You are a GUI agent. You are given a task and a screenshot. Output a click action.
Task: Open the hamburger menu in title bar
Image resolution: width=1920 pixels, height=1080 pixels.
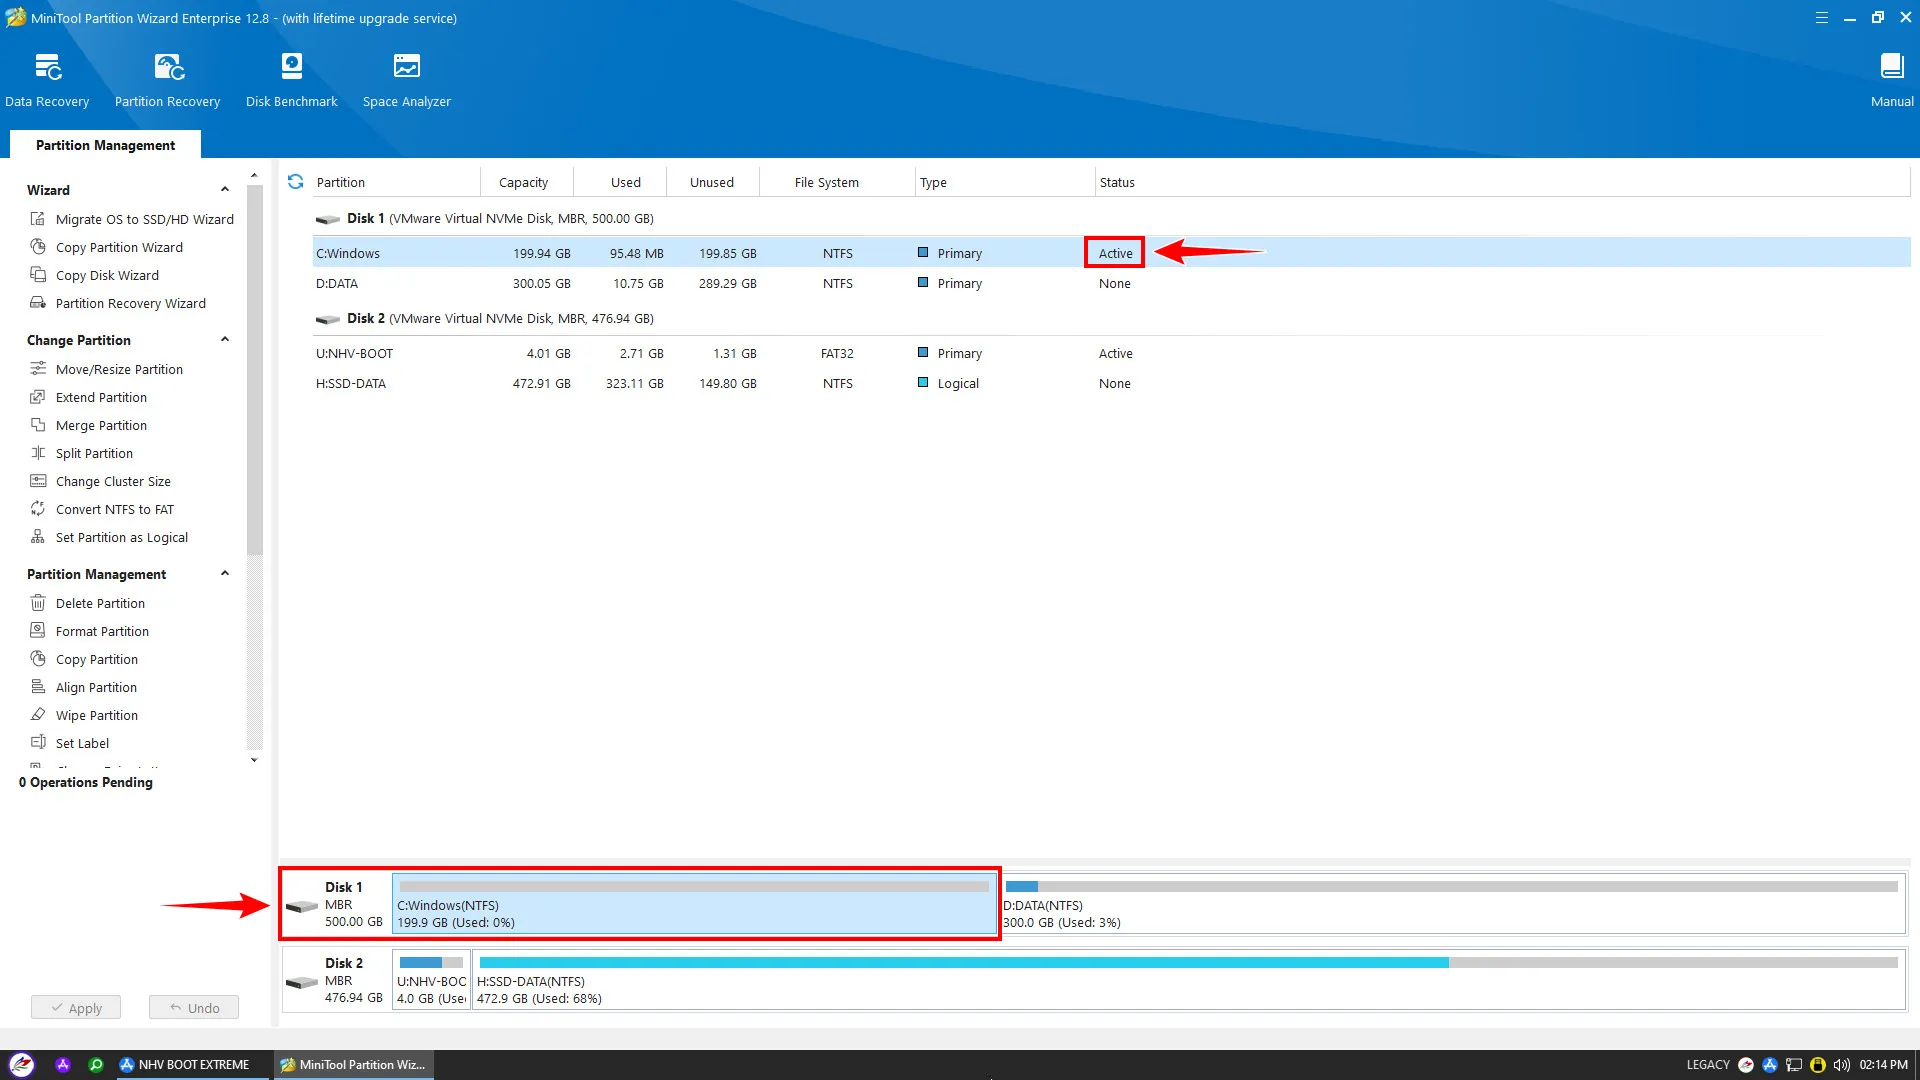pyautogui.click(x=1821, y=18)
